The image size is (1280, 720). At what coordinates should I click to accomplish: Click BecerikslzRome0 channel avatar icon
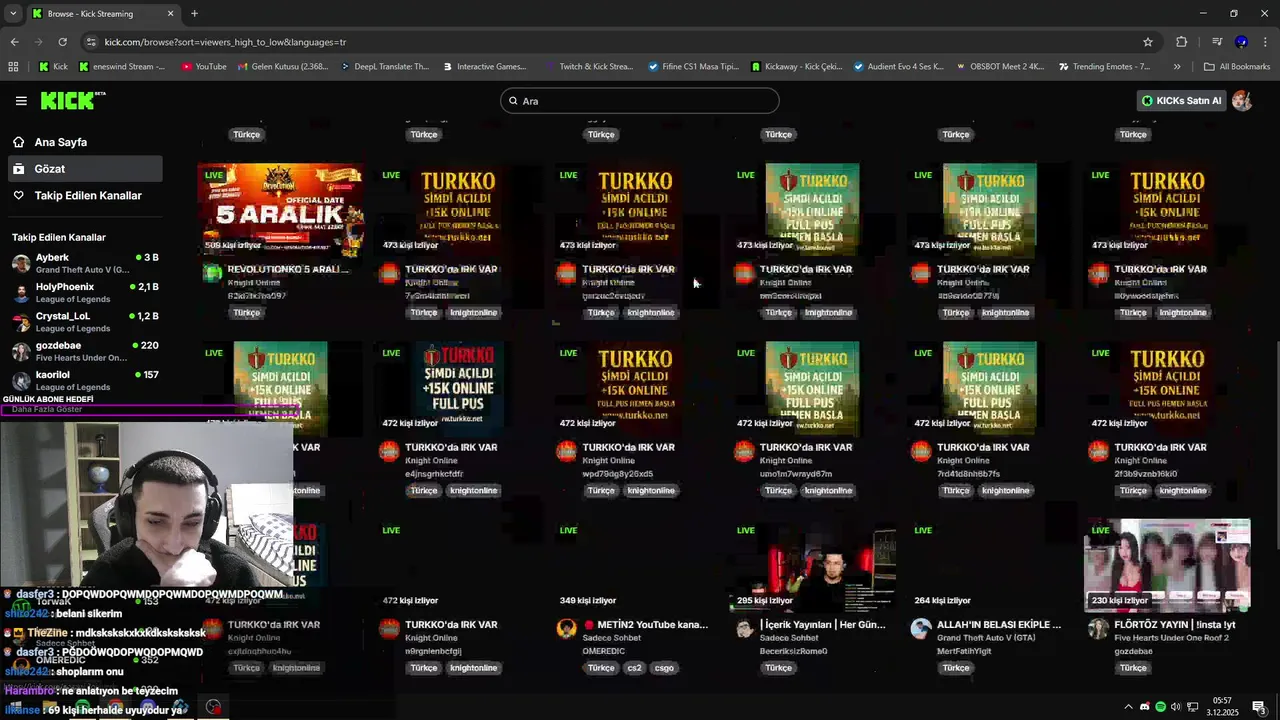tap(744, 628)
